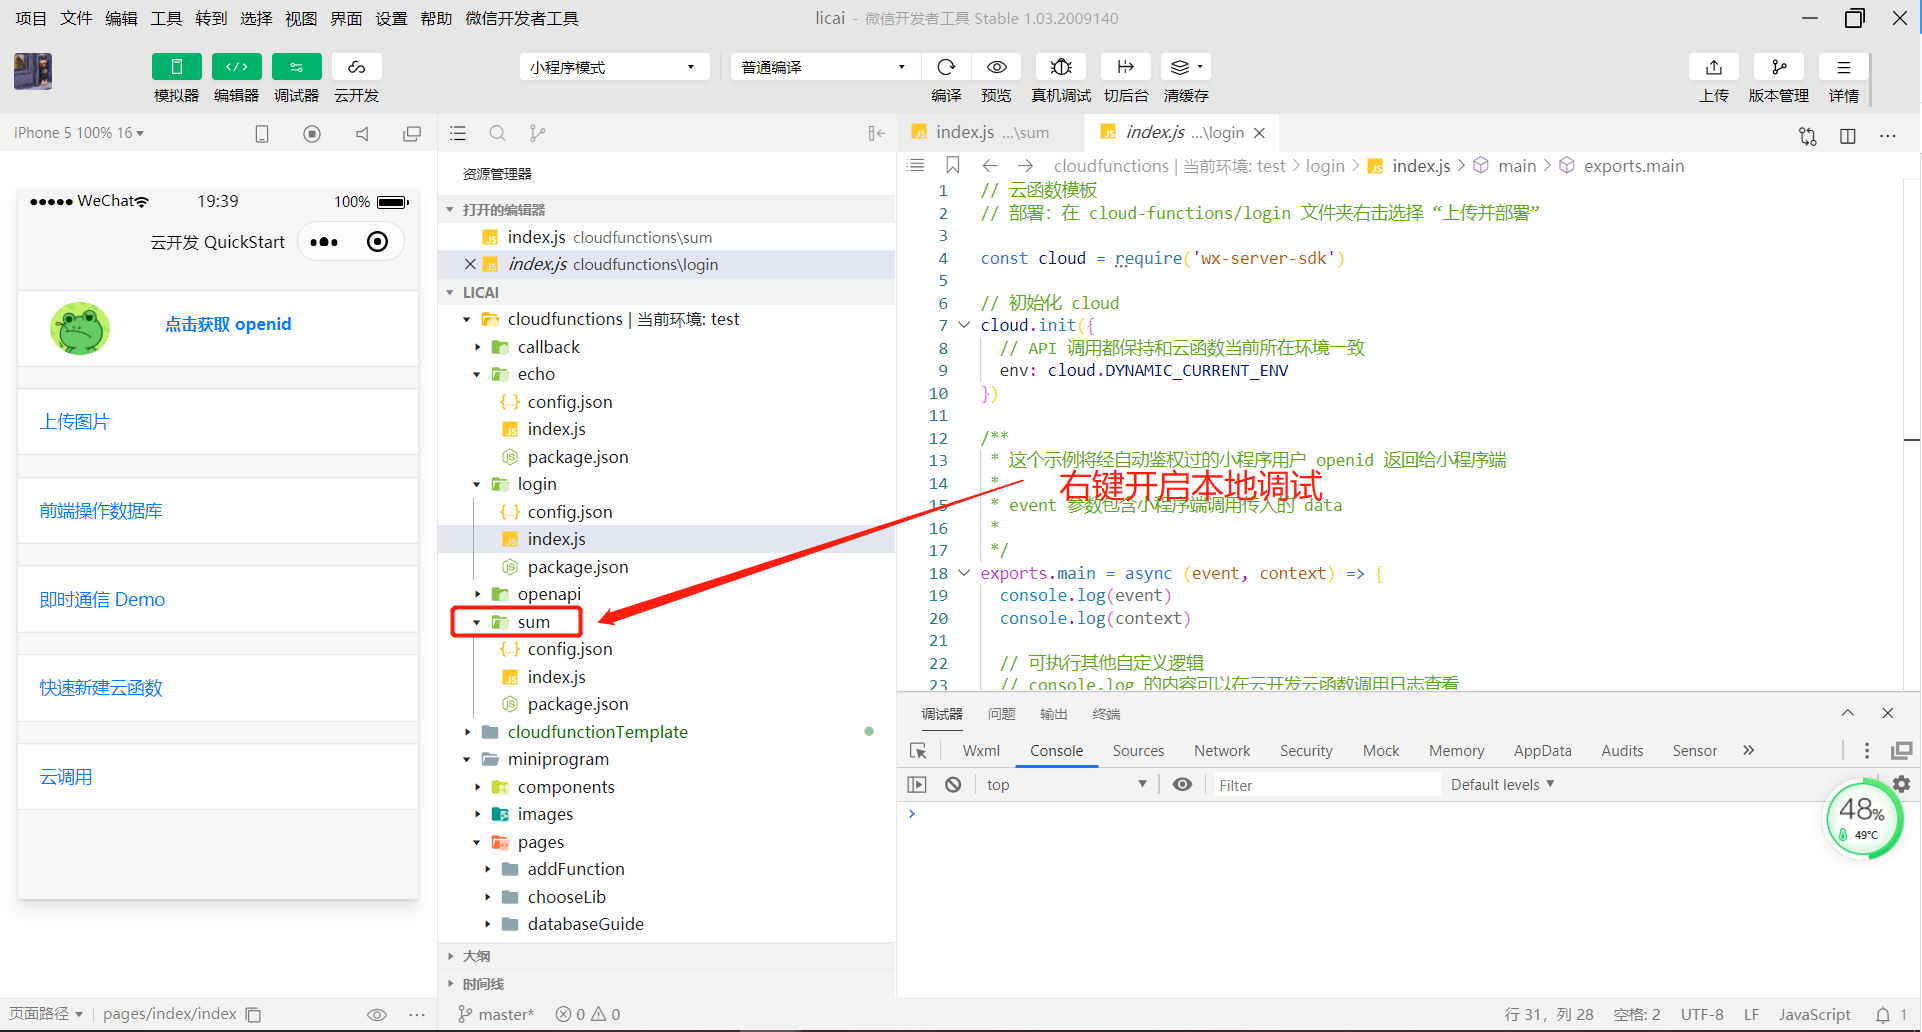Switch to the Network devtools tab
The image size is (1922, 1032).
1222,751
